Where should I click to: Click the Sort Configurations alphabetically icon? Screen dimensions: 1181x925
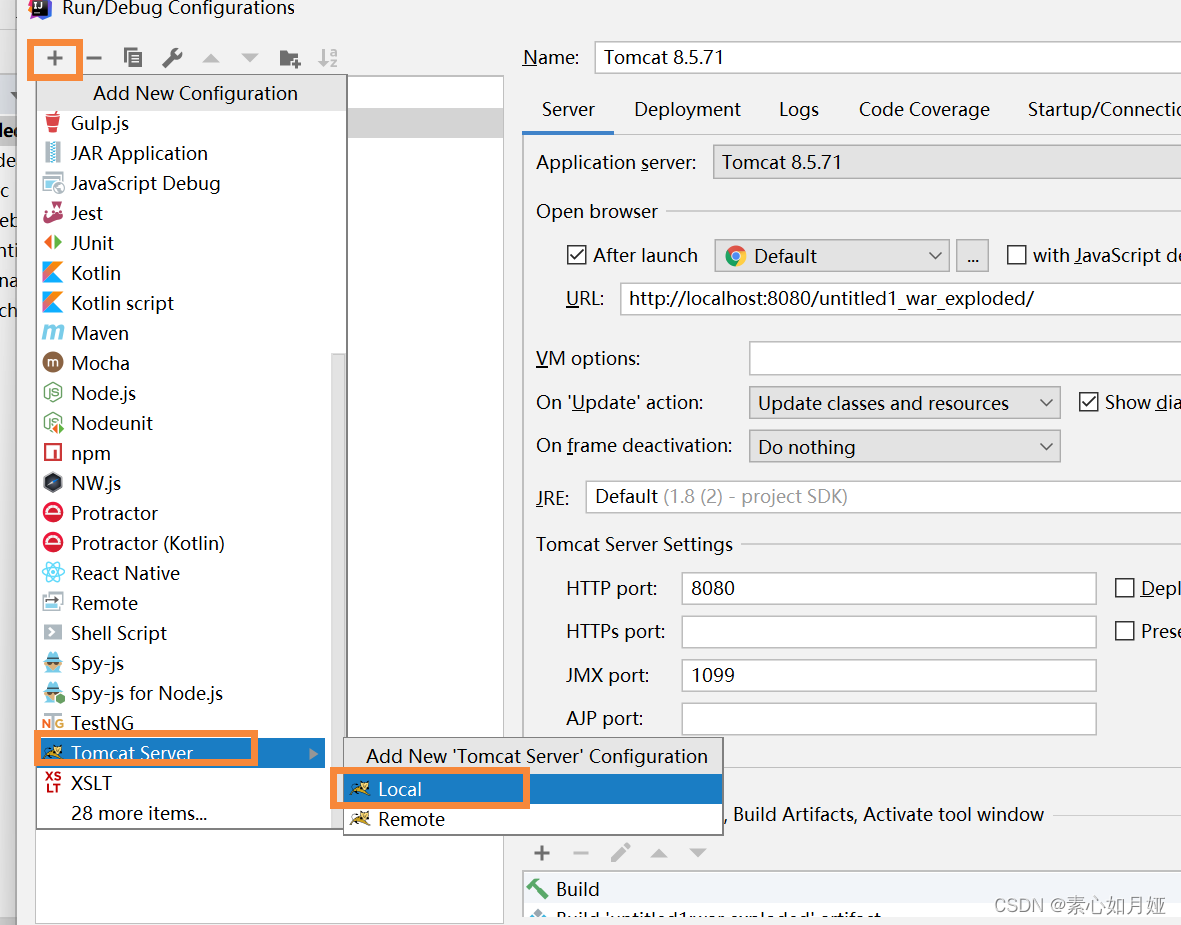(328, 58)
